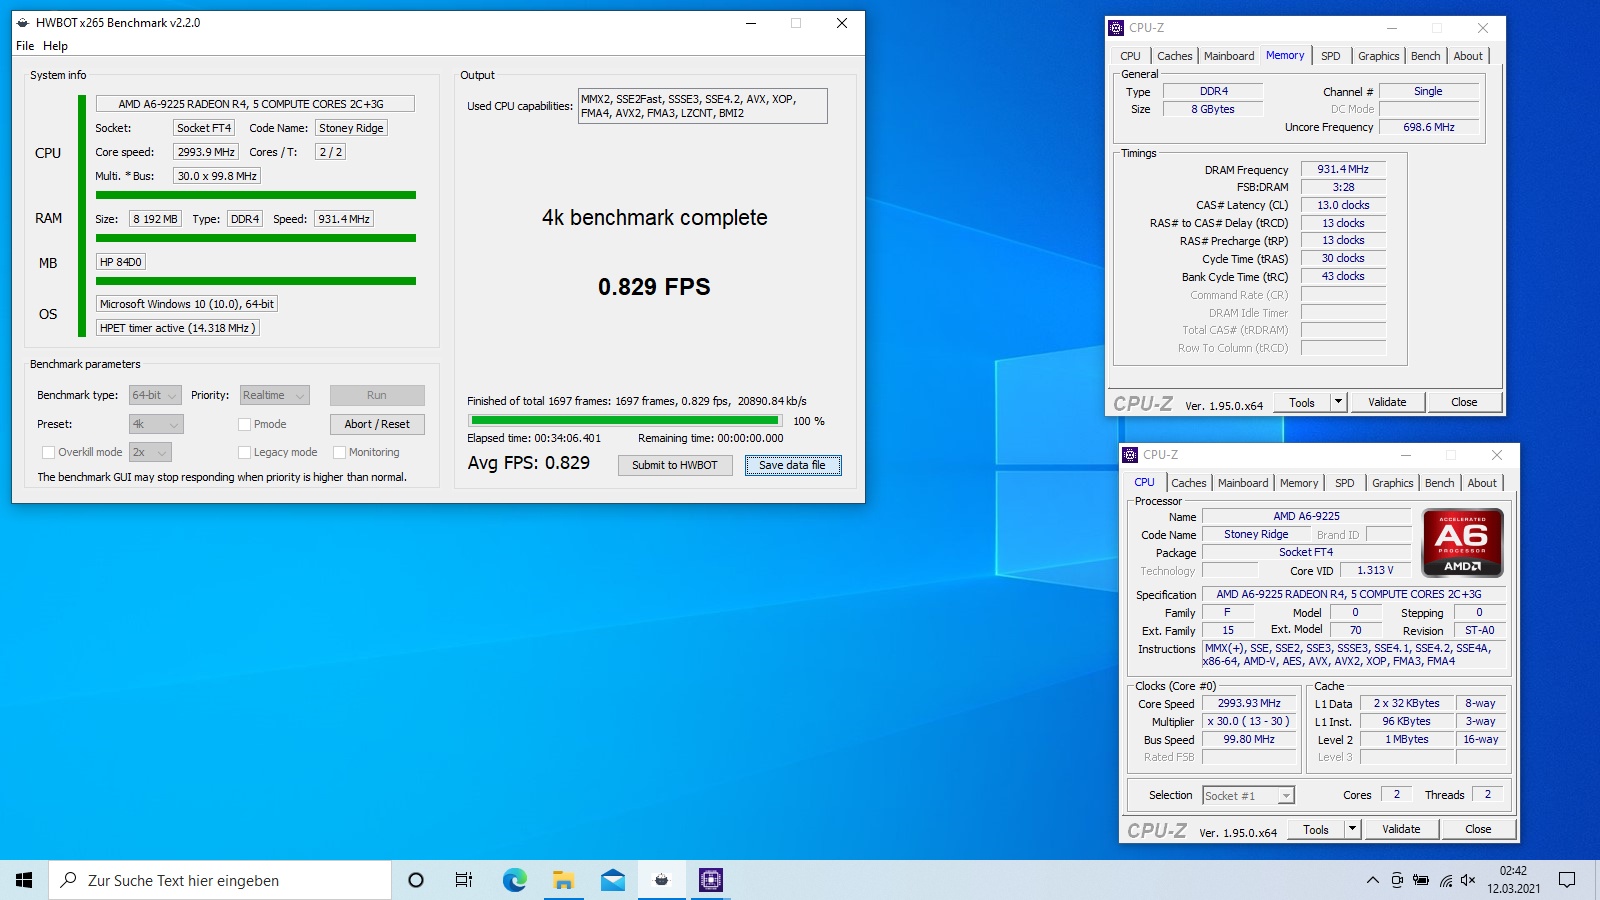Expand Tools arrow in lower CPU-Z

[x=1352, y=829]
